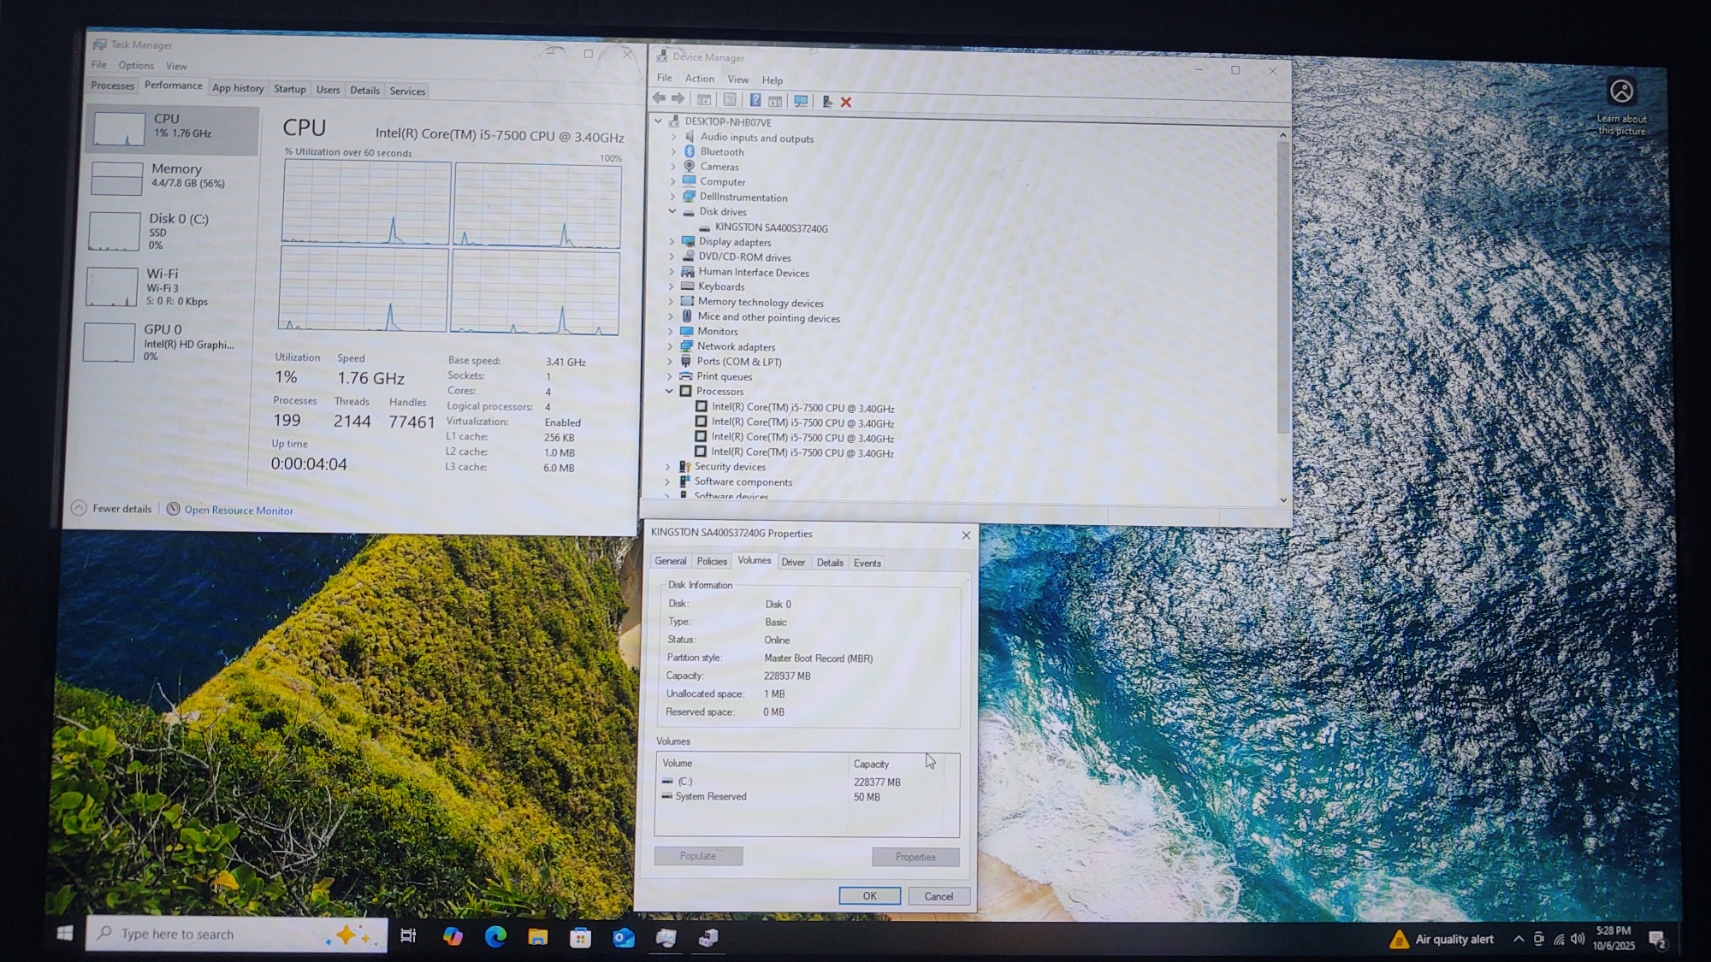Collapse the Processors tree node
Image resolution: width=1711 pixels, height=962 pixels.
[670, 391]
